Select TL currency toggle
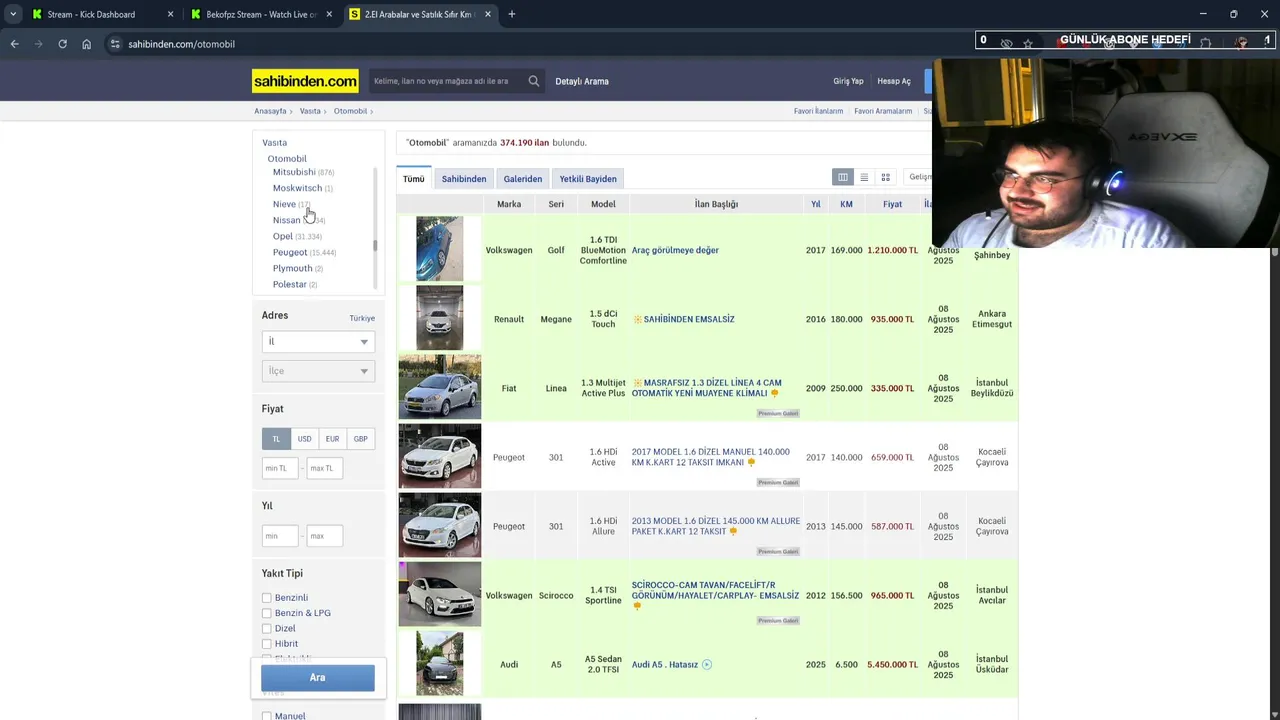 [277, 439]
